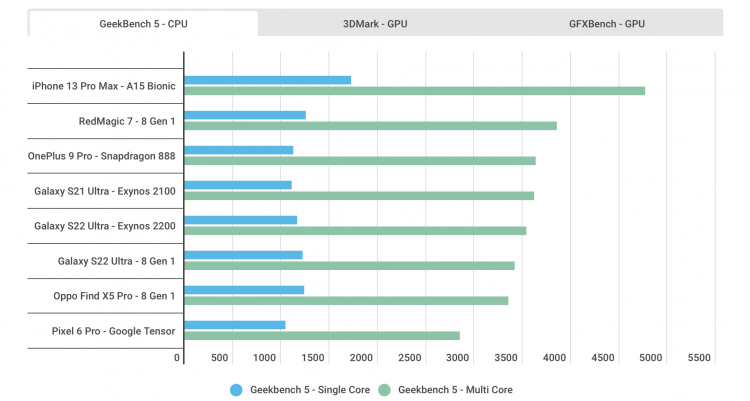Click the 5500 axis tick label
The image size is (750, 401).
click(699, 357)
